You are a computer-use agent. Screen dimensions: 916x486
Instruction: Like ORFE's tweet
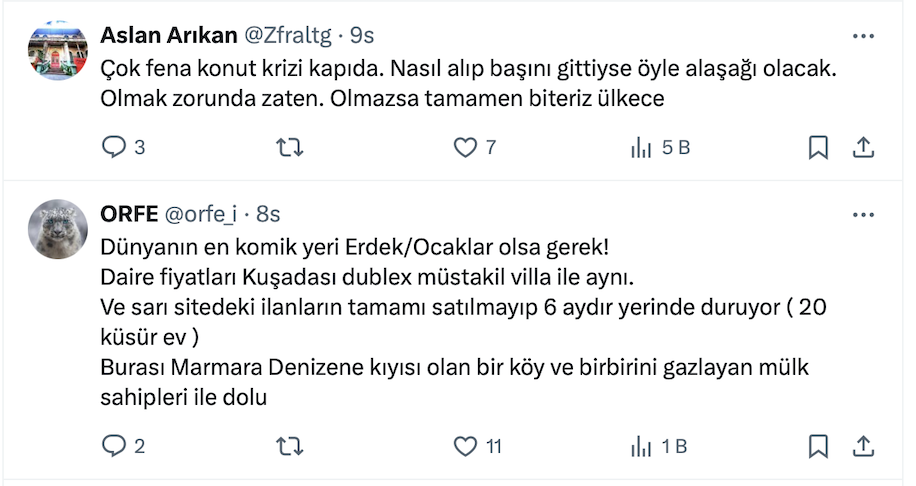465,446
